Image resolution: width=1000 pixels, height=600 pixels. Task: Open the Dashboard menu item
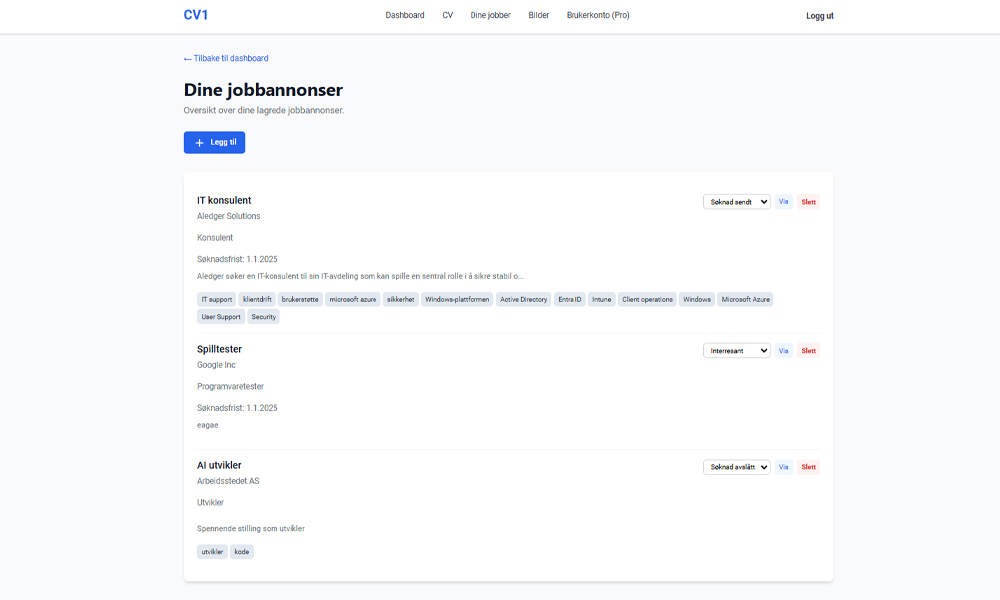[x=405, y=16]
